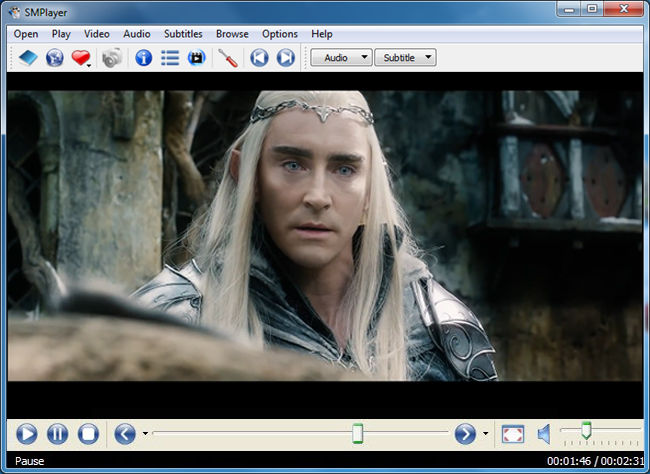Click the Previous track toolbar icon
Image resolution: width=650 pixels, height=474 pixels.
pyautogui.click(x=259, y=58)
